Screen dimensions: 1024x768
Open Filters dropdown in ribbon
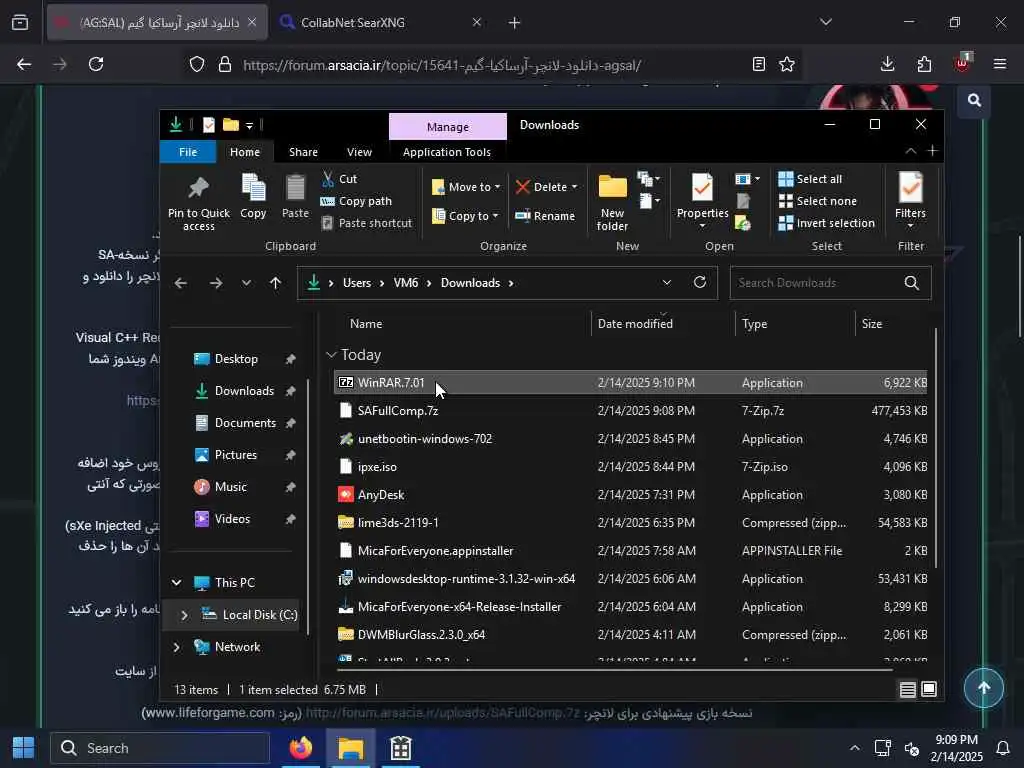tap(910, 200)
